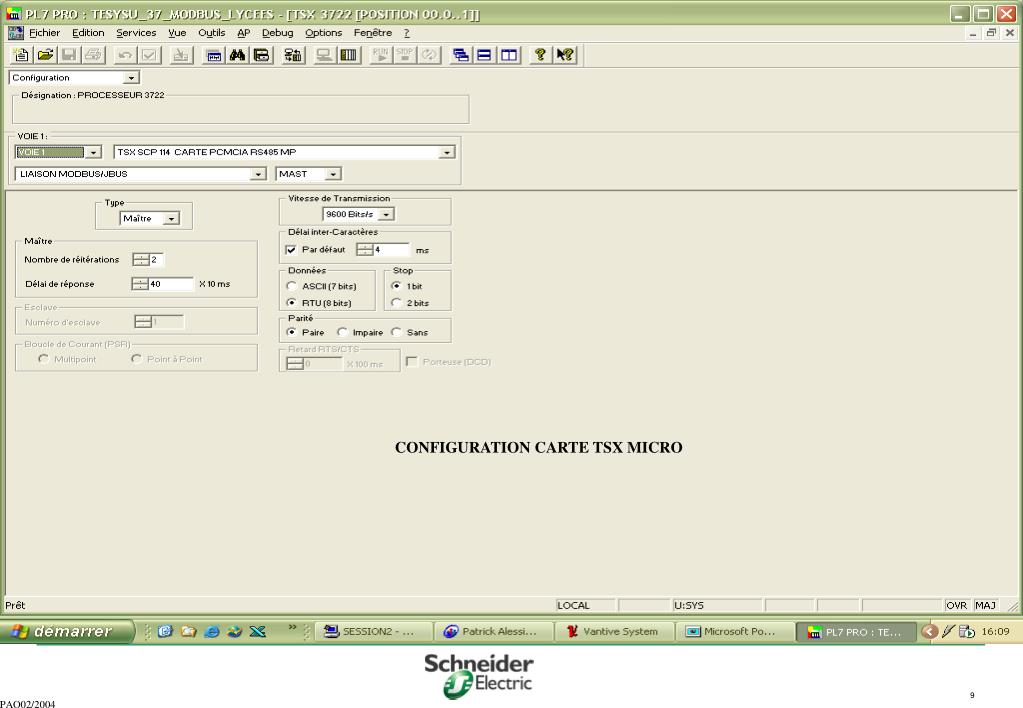Switch to SESSION2 taskbar button
This screenshot has width=1023, height=708.
tap(374, 631)
